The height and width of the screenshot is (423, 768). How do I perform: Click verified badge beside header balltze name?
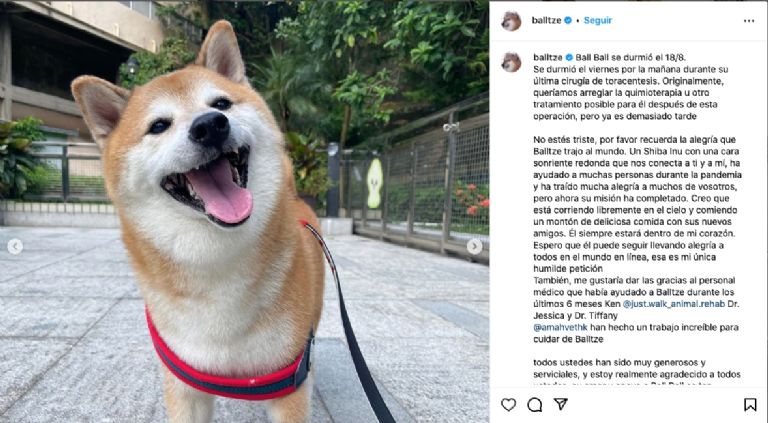[568, 21]
